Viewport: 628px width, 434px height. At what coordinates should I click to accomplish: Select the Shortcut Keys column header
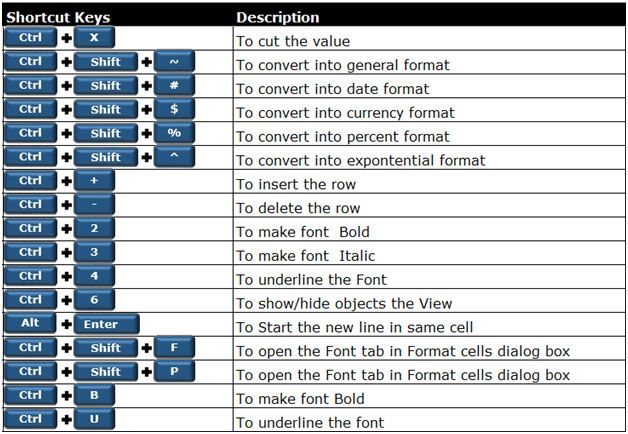pos(58,18)
